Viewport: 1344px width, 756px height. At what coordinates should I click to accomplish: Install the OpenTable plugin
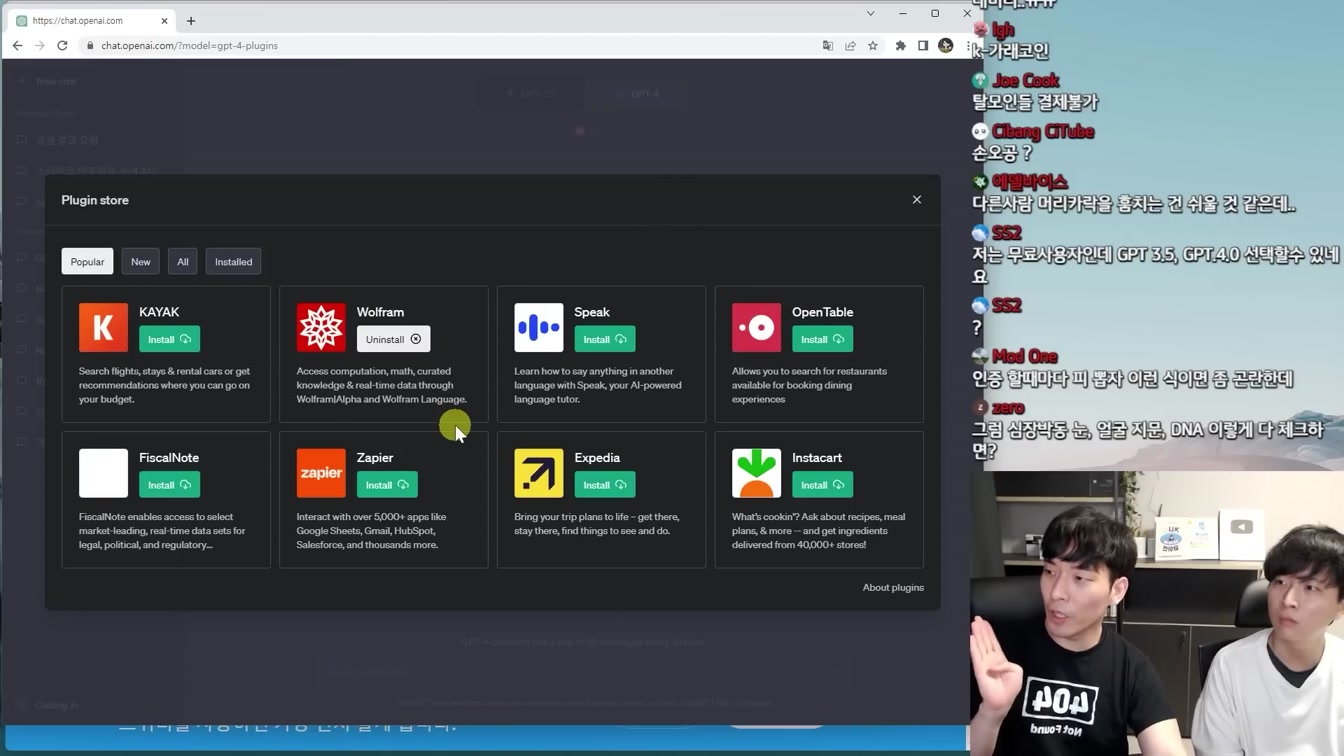coord(822,339)
